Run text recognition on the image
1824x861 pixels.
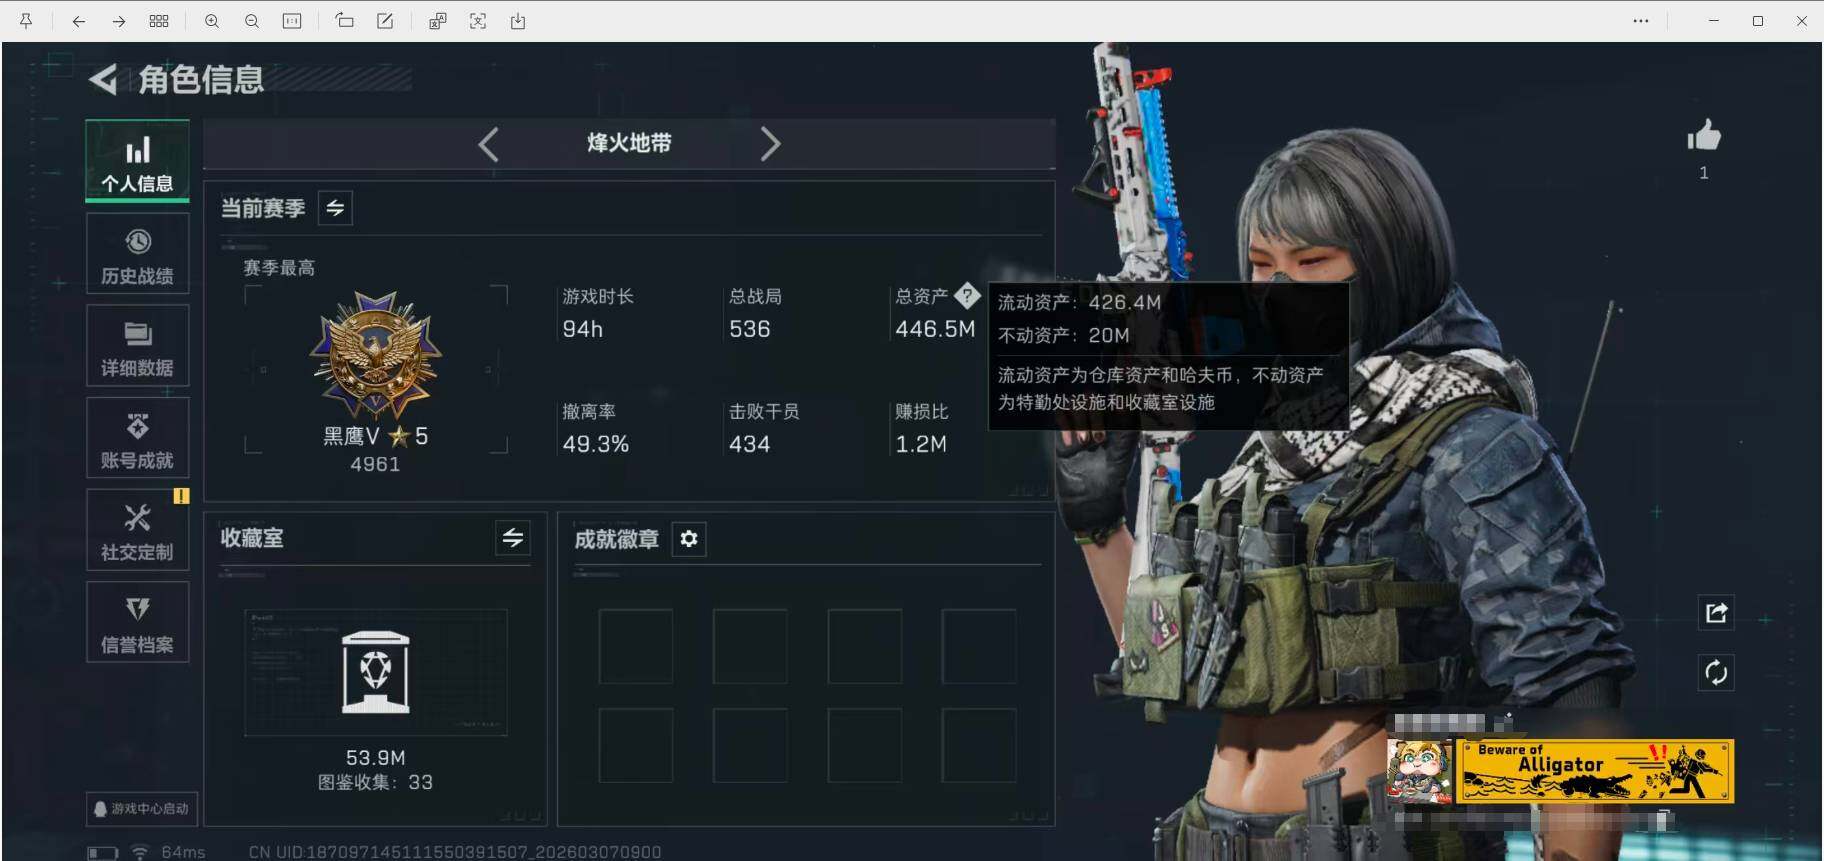click(x=478, y=21)
